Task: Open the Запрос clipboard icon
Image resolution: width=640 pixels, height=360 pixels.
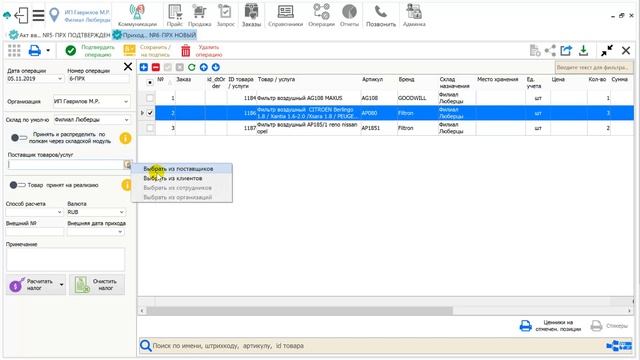Action: pyautogui.click(x=225, y=12)
